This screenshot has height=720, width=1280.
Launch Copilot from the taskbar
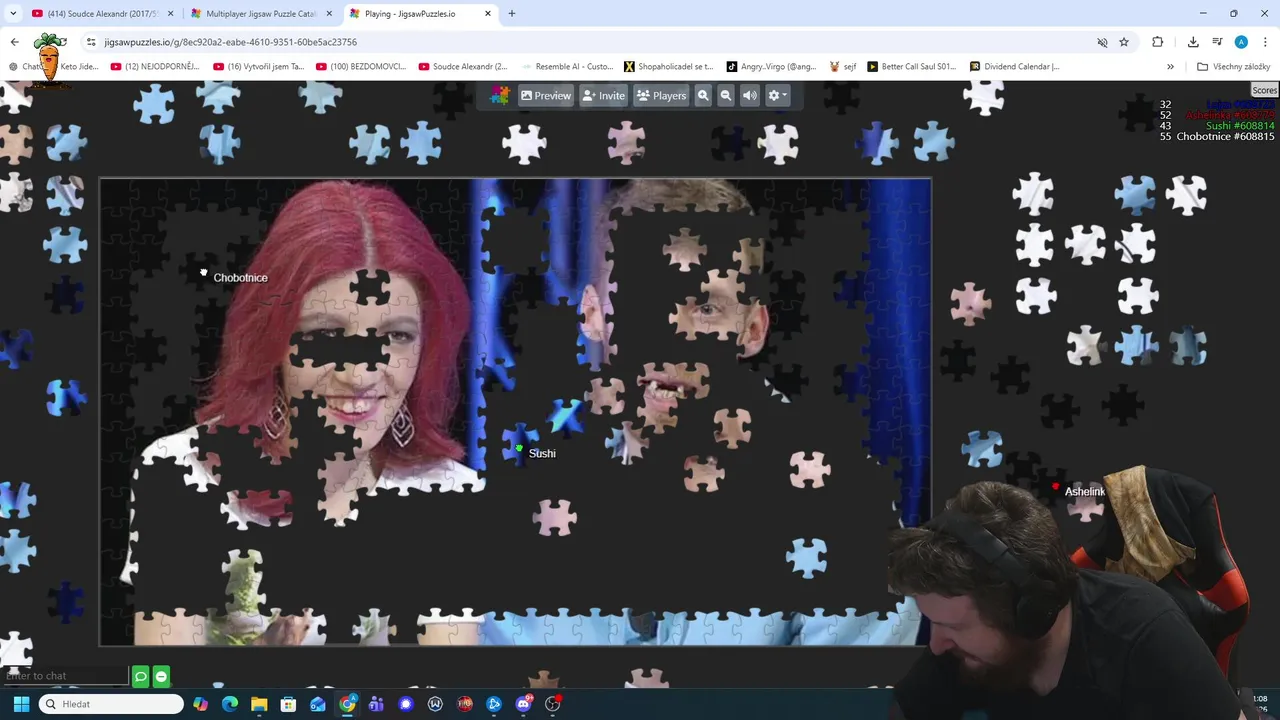[x=201, y=704]
